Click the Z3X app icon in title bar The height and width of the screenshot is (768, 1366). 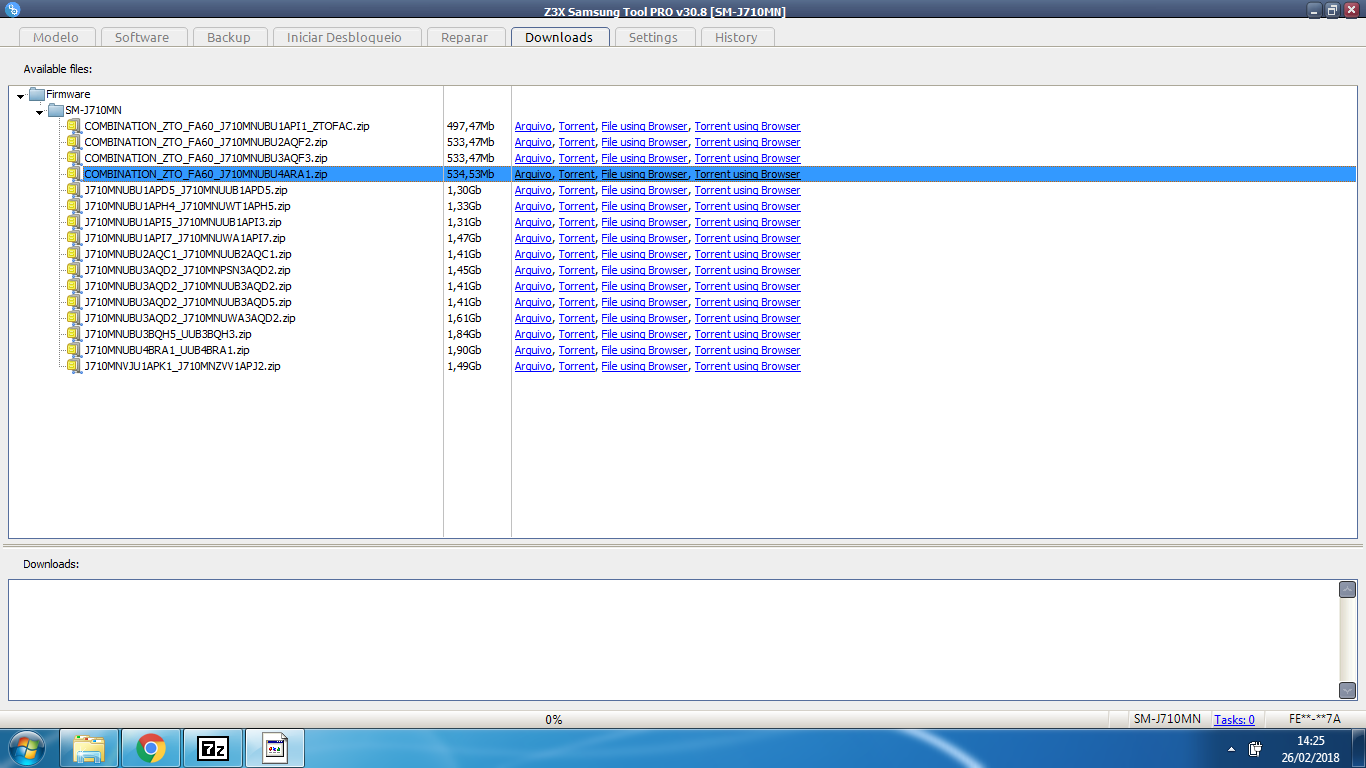tap(12, 10)
